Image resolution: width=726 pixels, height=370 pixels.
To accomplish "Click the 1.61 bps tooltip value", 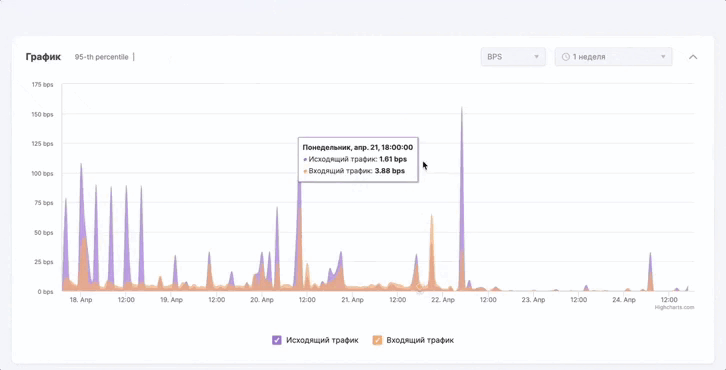I will (x=393, y=159).
